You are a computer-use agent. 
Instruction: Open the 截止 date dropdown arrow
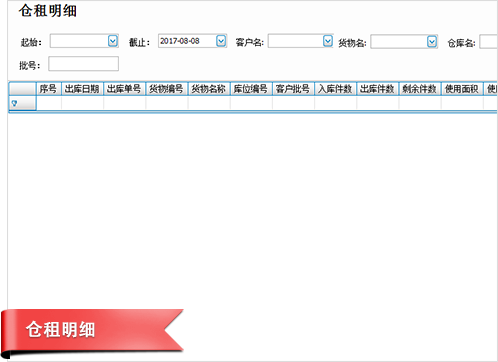coord(221,41)
